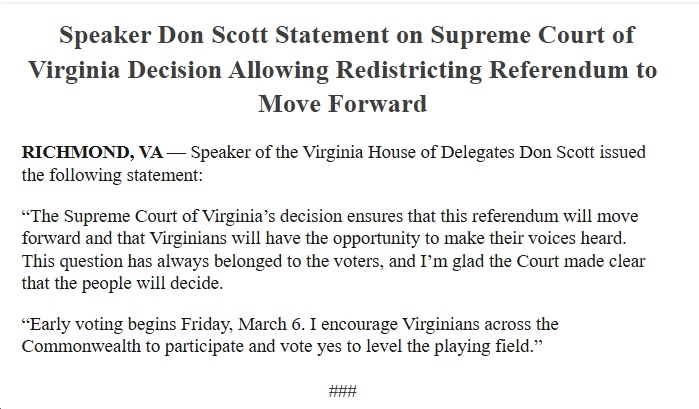Click "Move Forward" in the headline
Viewport: 699px width, 409px height.
(342, 104)
